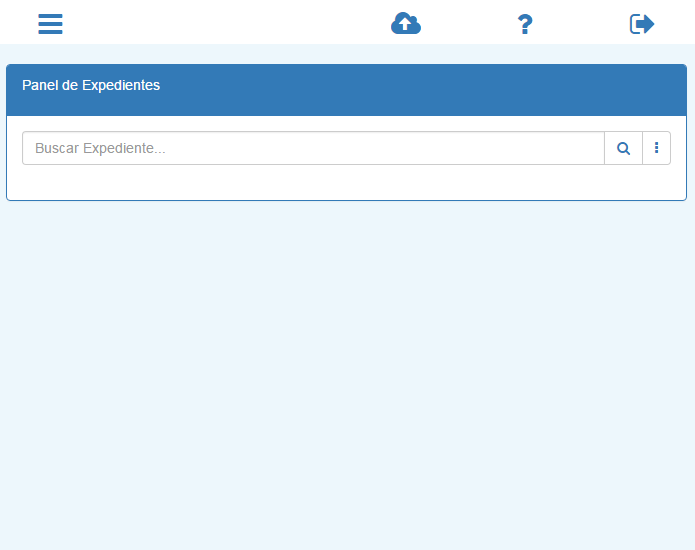Show help from the top bar
The width and height of the screenshot is (695, 550).
point(525,24)
